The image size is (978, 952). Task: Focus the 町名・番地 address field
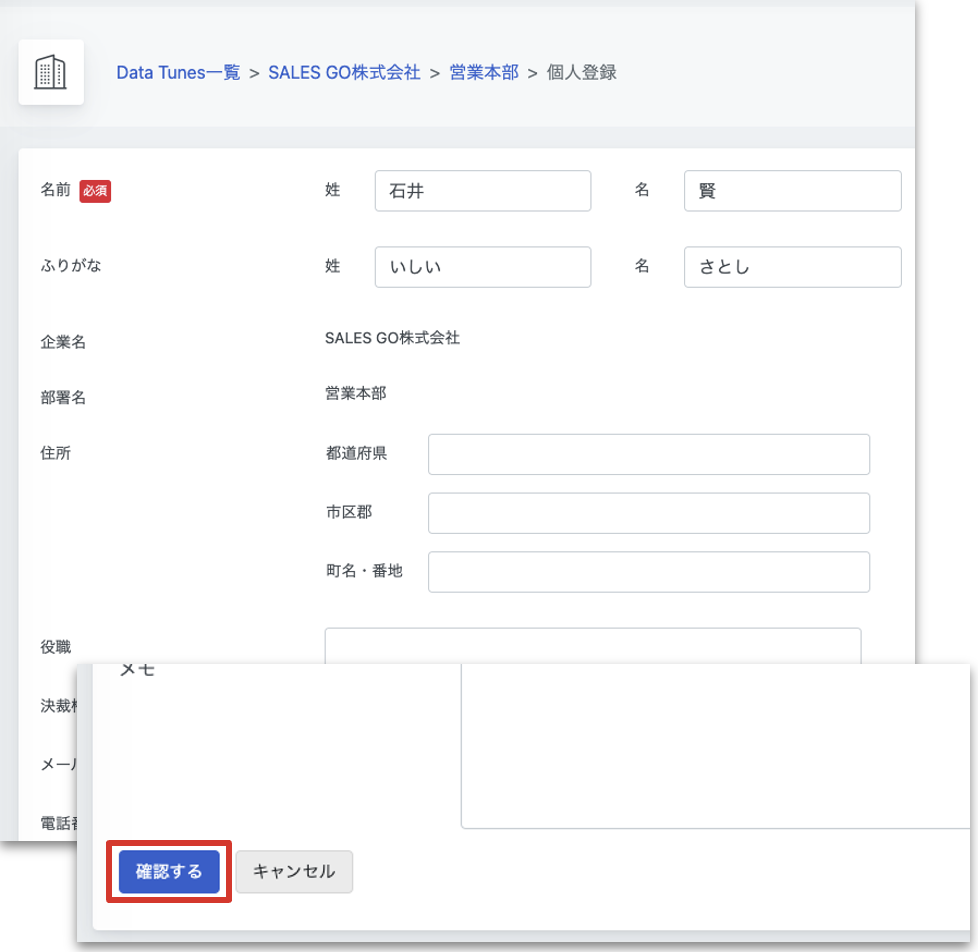(649, 571)
